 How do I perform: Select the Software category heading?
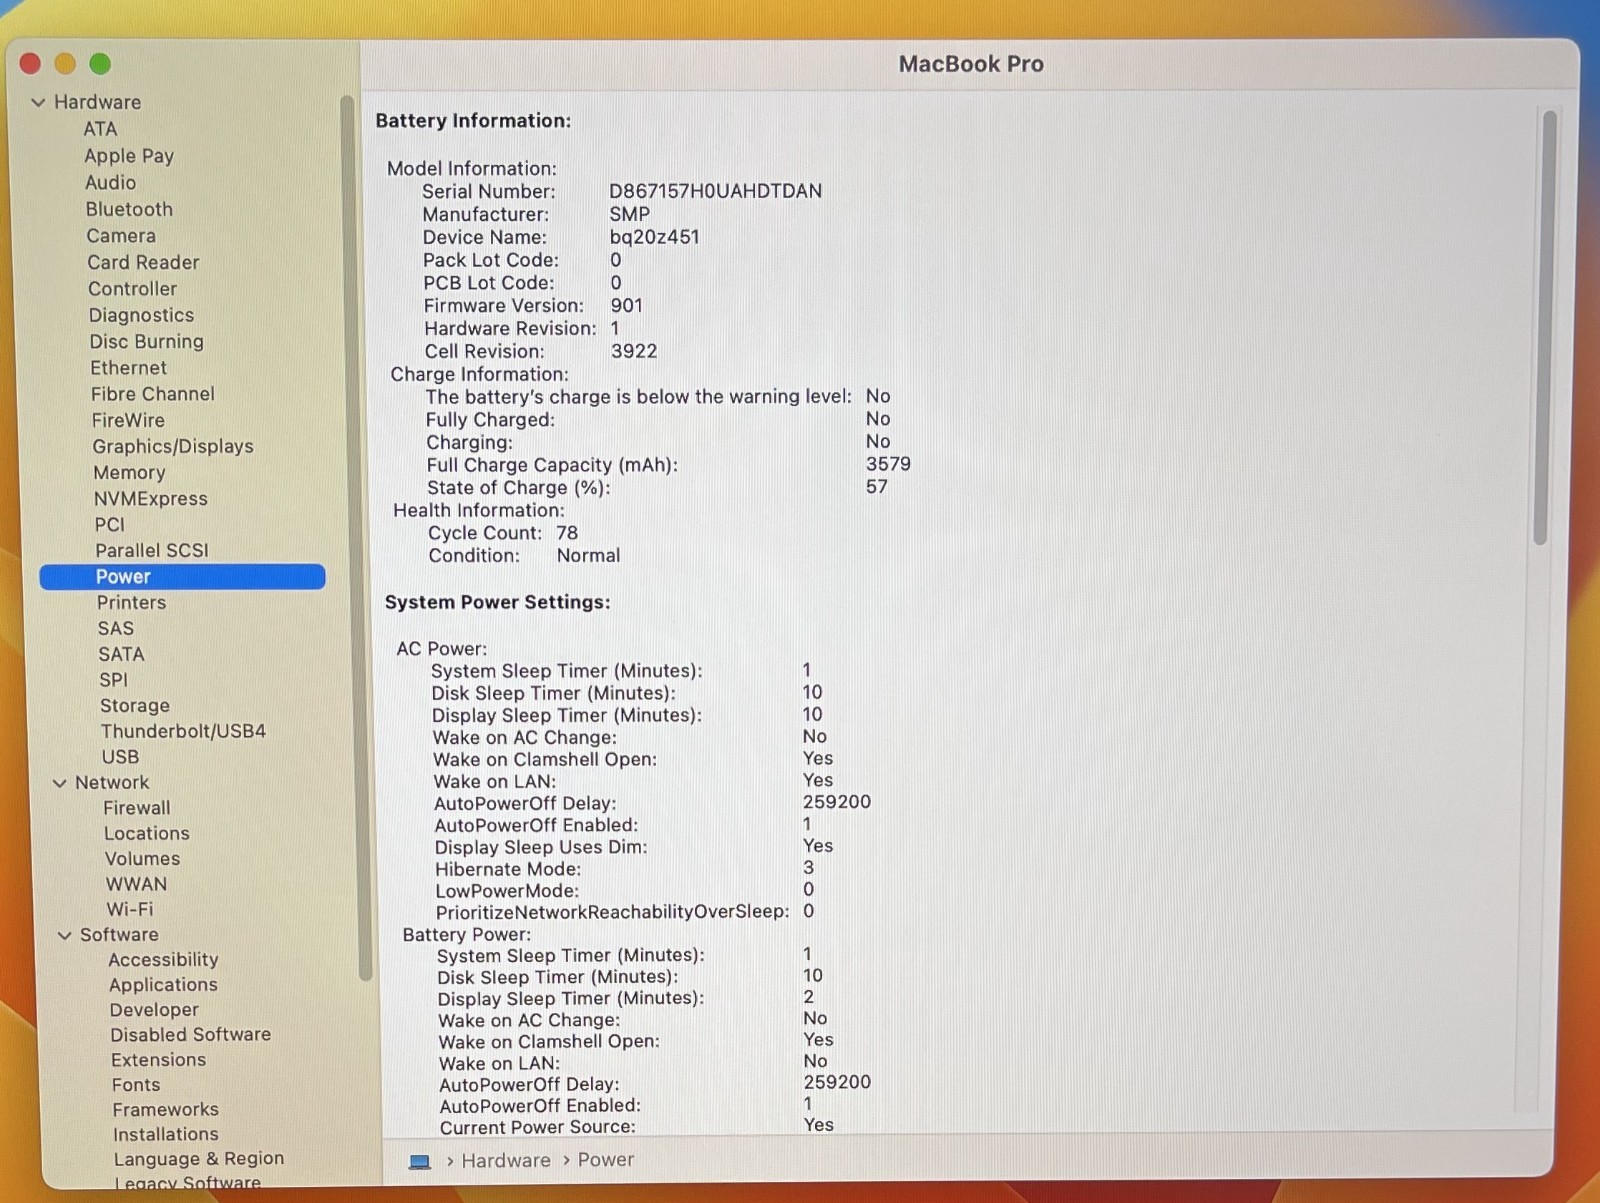pos(119,935)
